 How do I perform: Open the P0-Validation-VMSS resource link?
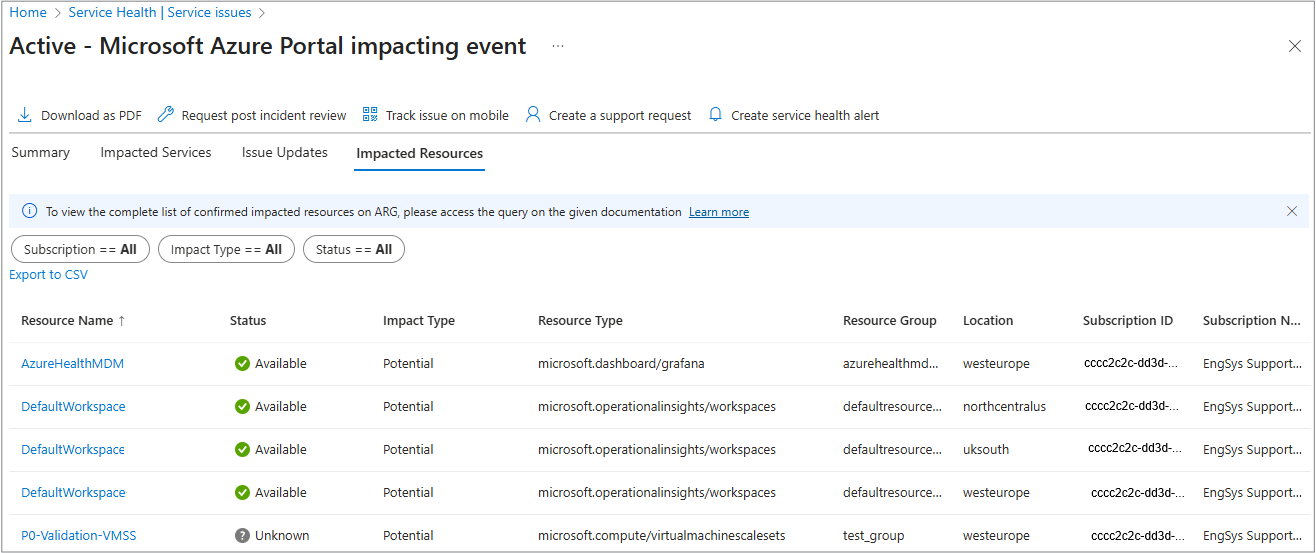coord(79,536)
